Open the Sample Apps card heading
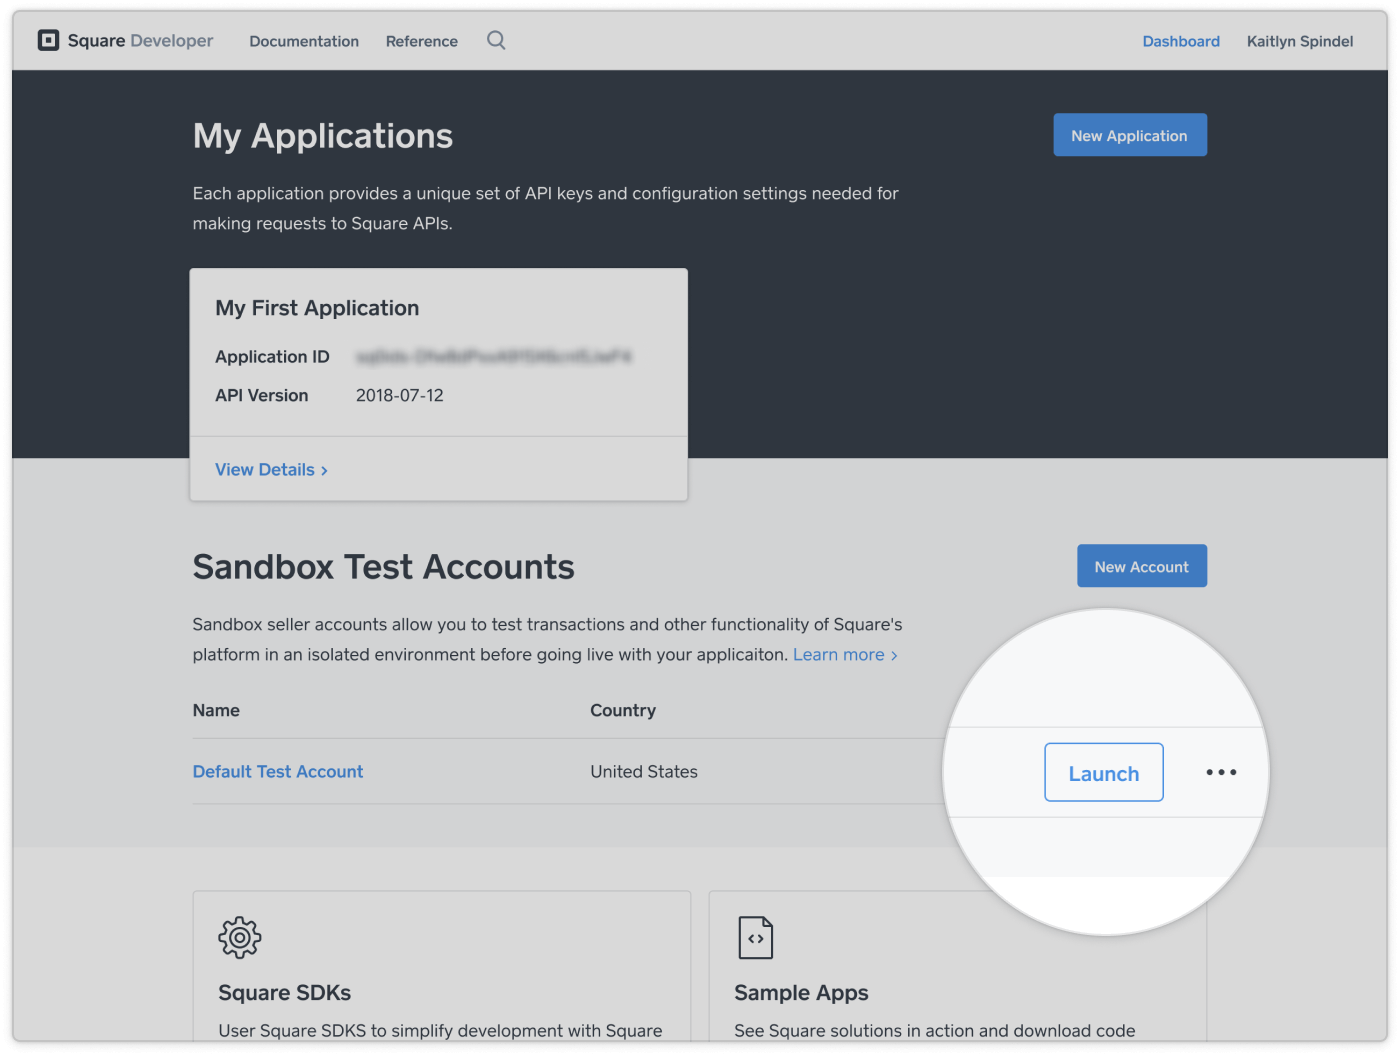The height and width of the screenshot is (1056, 1400). point(801,993)
